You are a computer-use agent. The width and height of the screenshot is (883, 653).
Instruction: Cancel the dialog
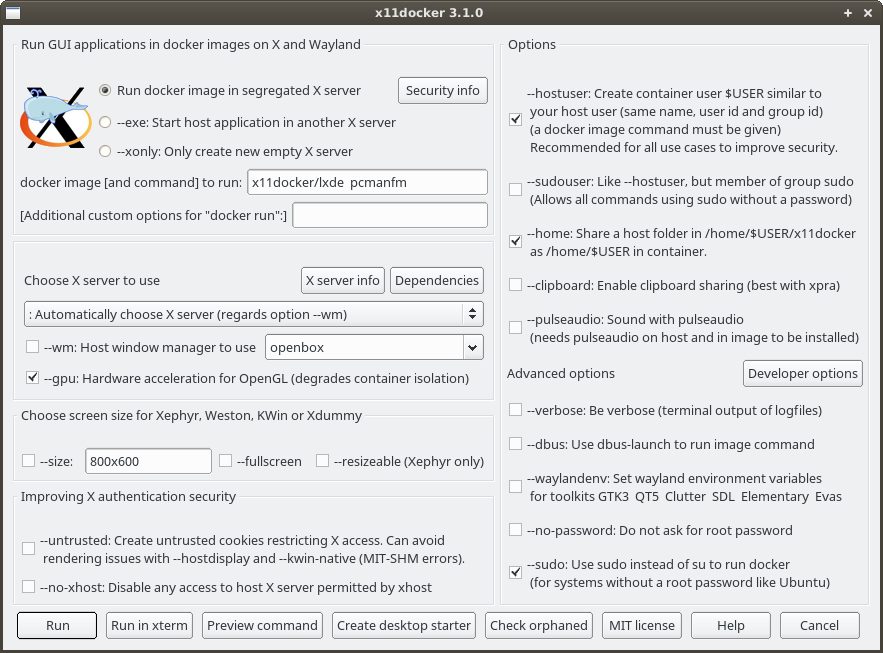click(819, 625)
